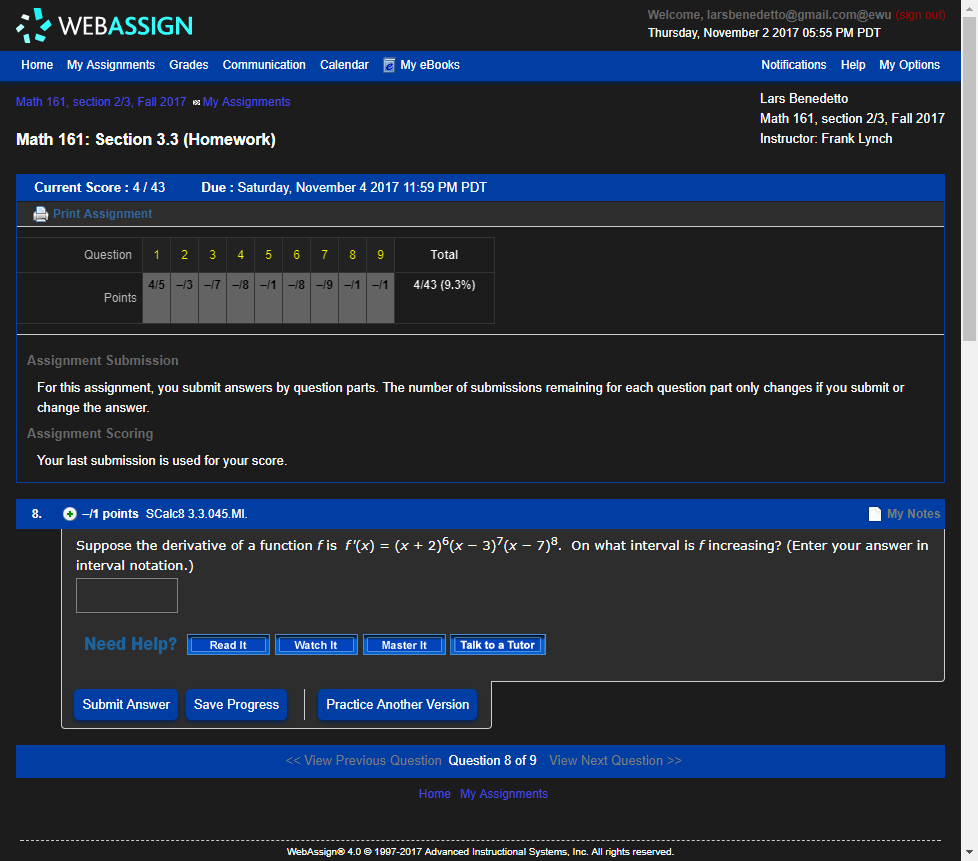This screenshot has height=861, width=978.
Task: Click inside the answer input box
Action: point(126,595)
